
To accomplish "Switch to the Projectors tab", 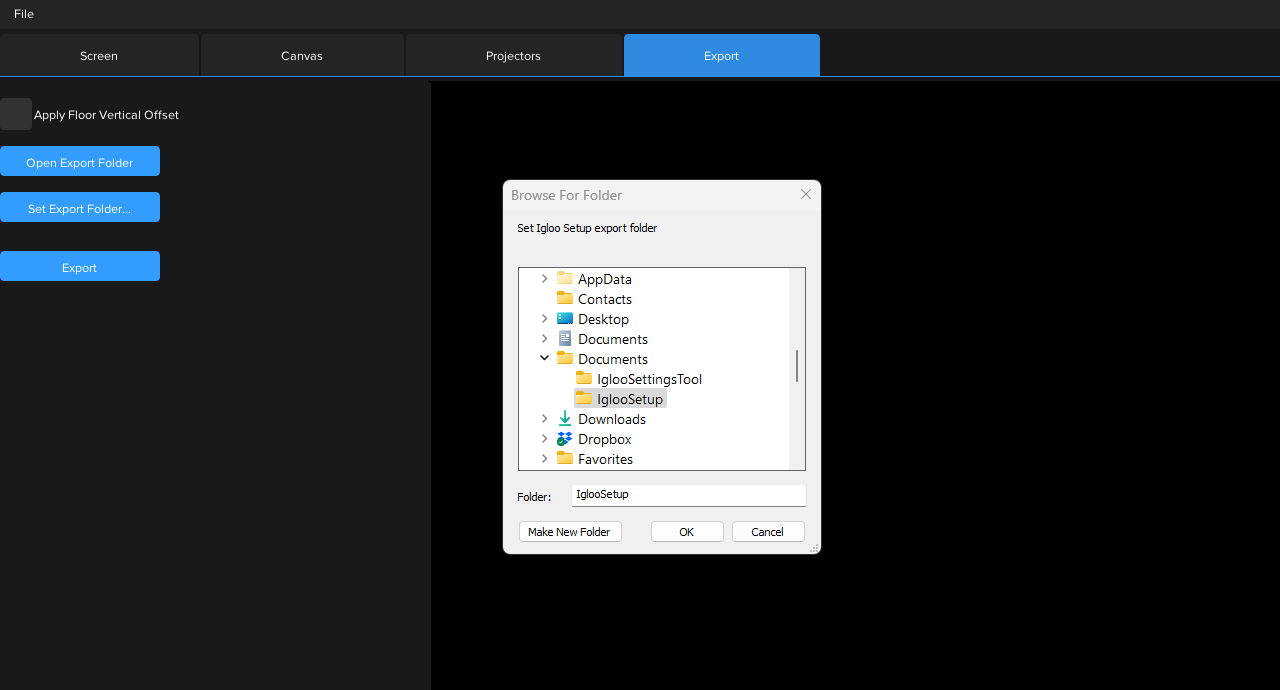I will click(x=513, y=56).
